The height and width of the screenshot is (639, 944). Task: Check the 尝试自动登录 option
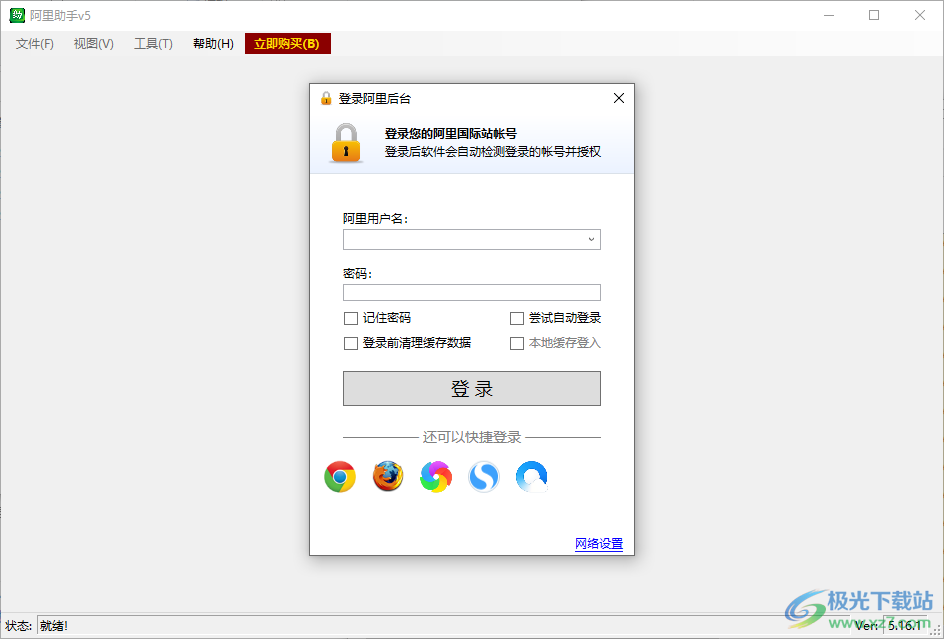[517, 318]
